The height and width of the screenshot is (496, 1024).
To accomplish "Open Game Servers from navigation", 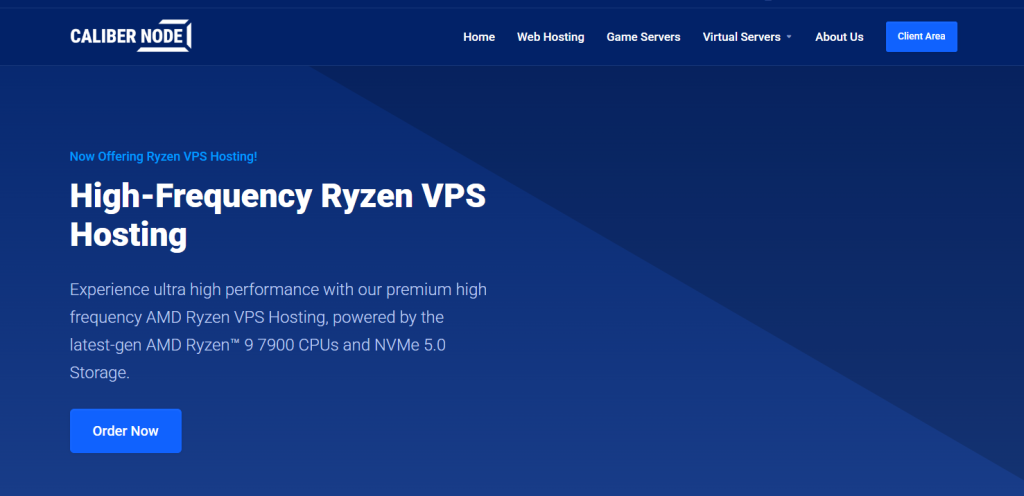I will point(643,37).
